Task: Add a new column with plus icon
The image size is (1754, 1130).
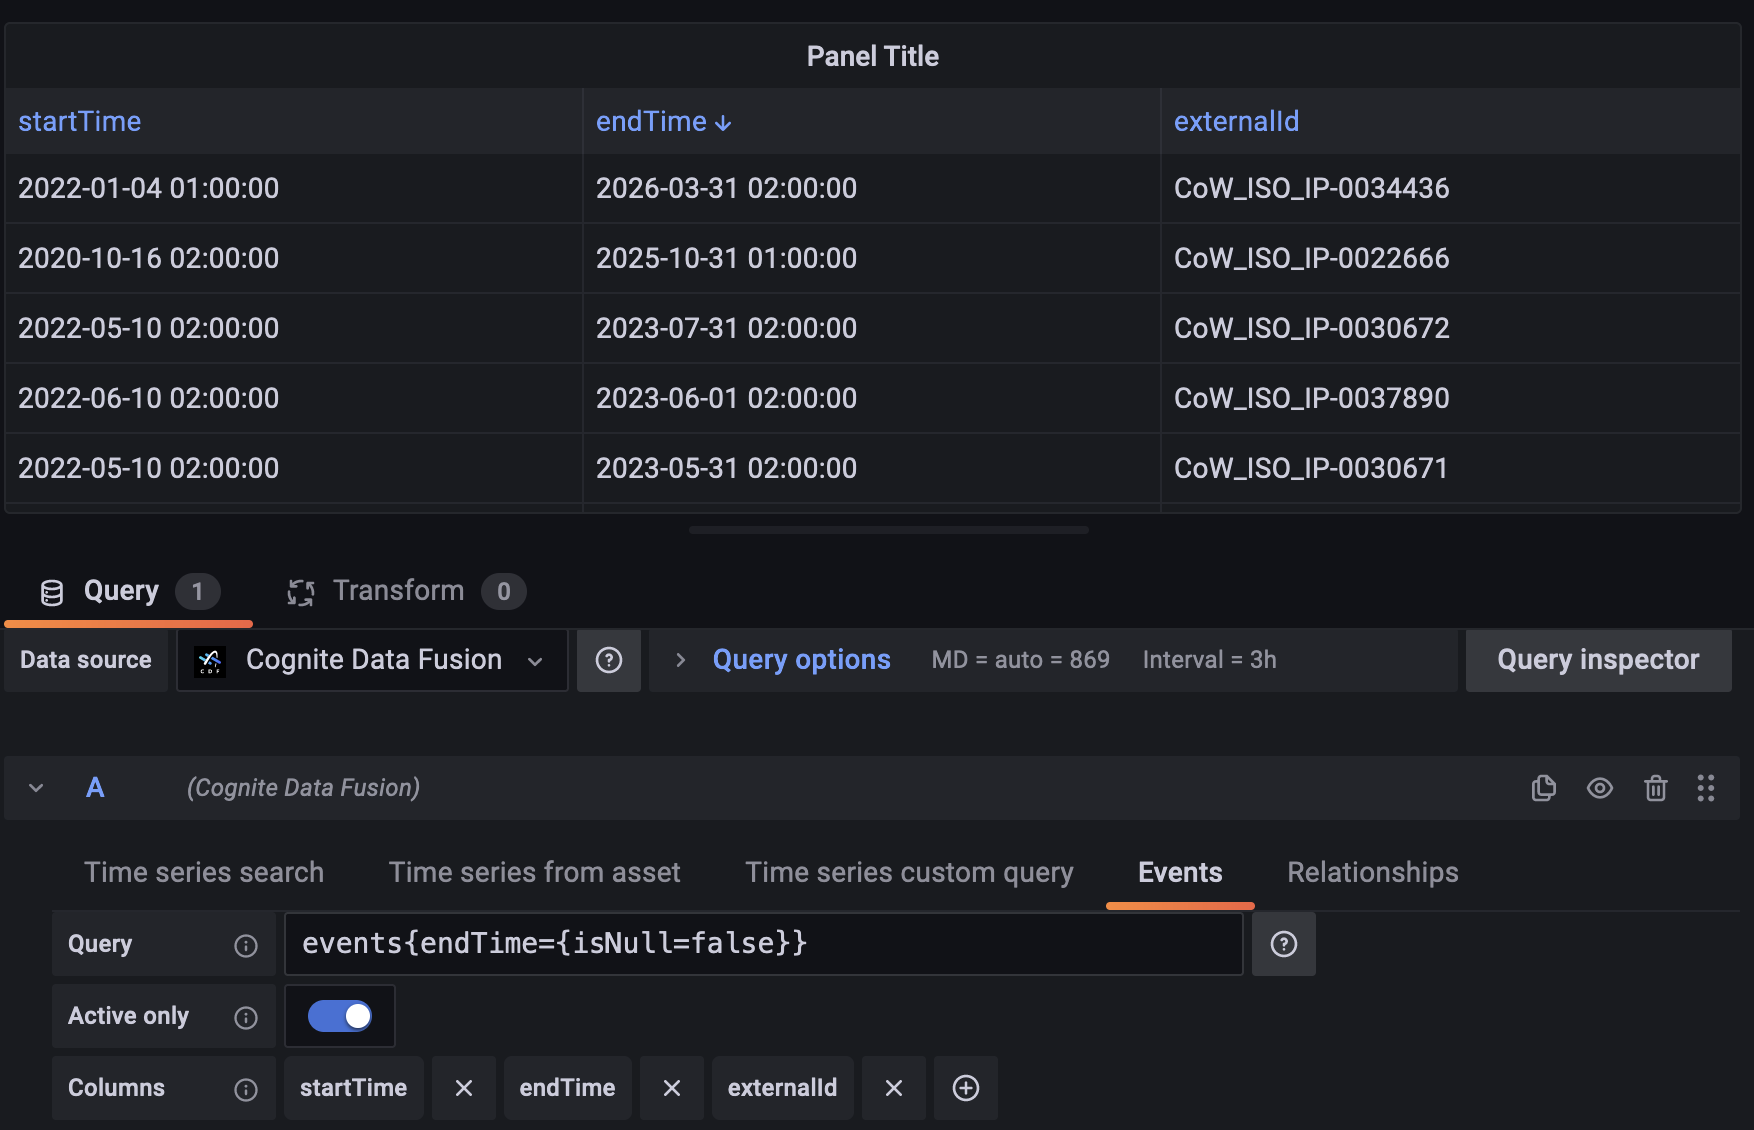Action: coord(966,1088)
